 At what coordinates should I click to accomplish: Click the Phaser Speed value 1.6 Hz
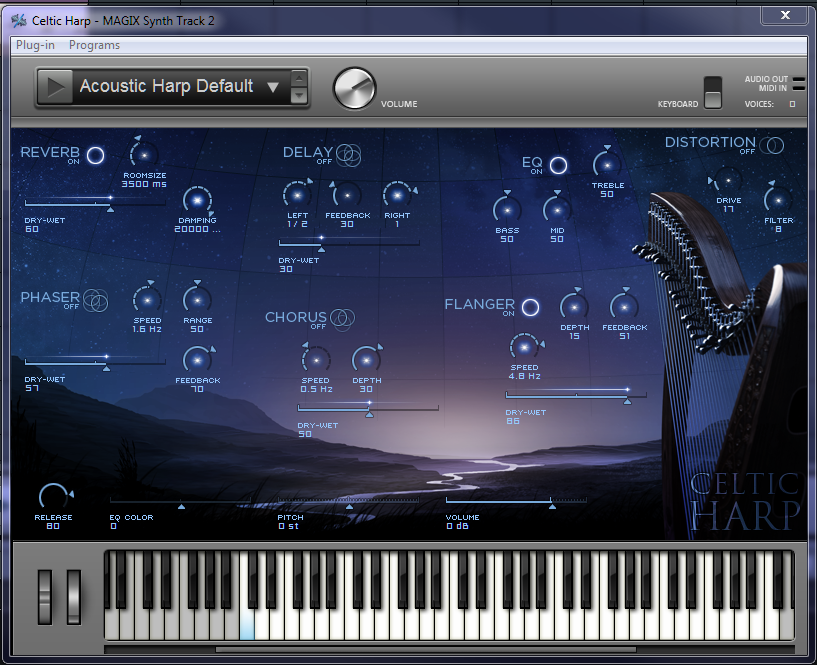147,329
